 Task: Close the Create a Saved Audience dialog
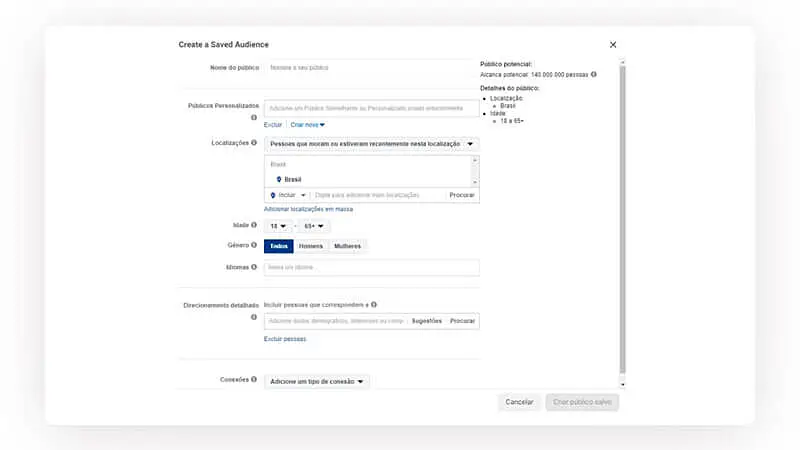pos(613,45)
